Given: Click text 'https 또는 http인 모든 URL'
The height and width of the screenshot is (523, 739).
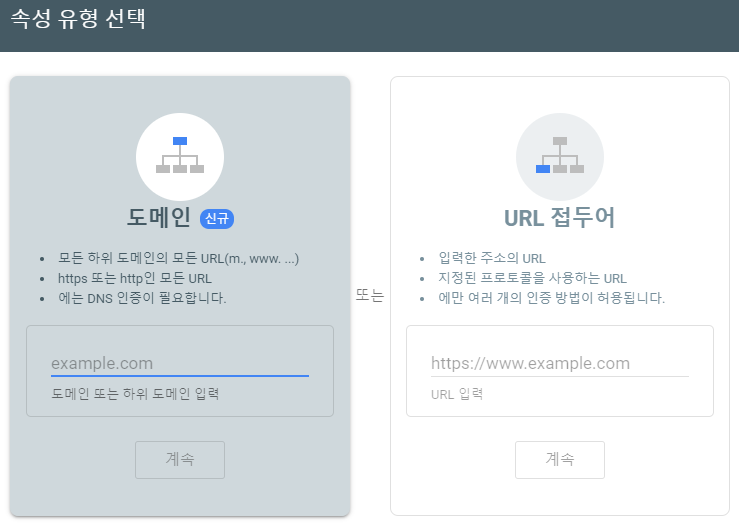Looking at the screenshot, I should tap(135, 278).
